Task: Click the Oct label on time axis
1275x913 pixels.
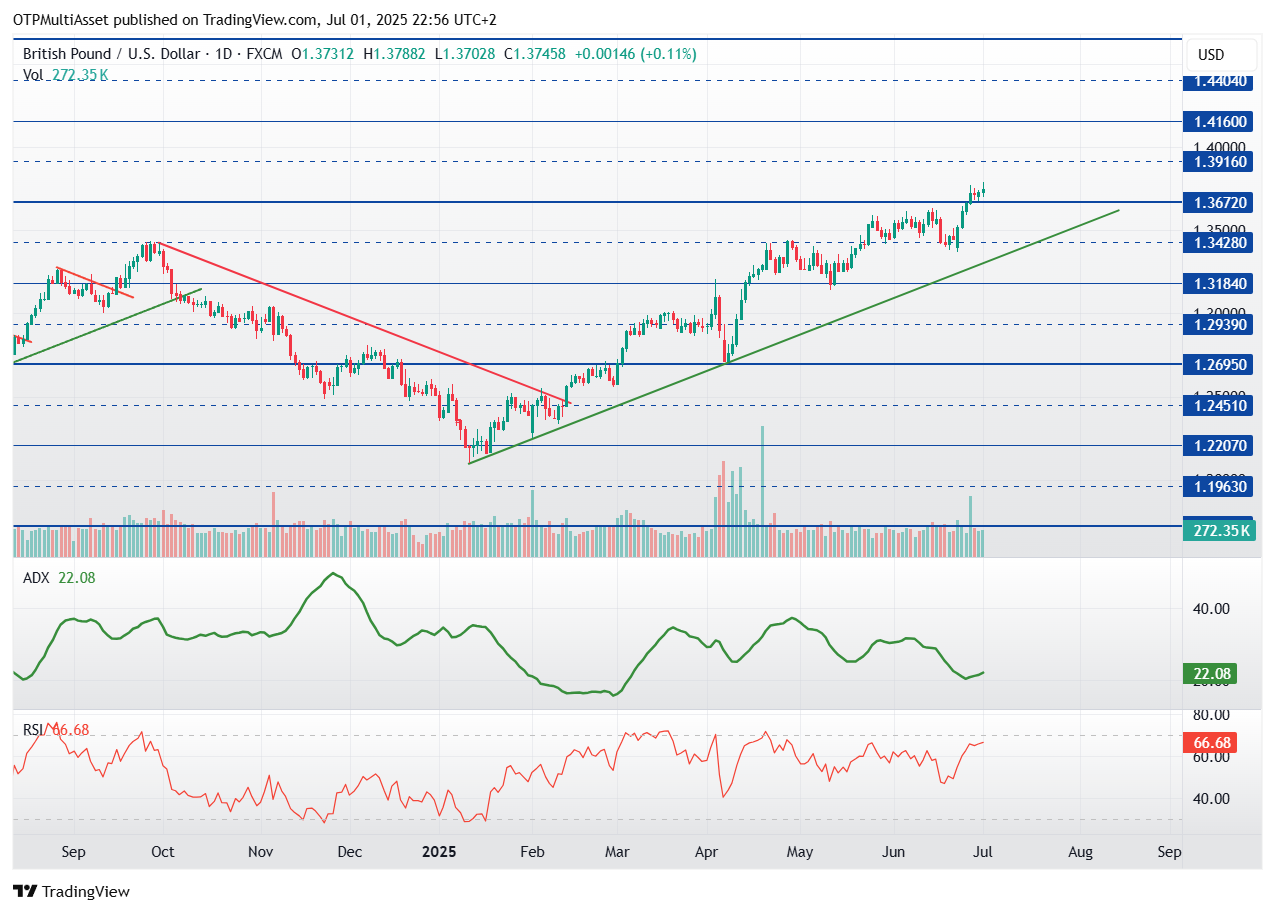Action: (162, 853)
